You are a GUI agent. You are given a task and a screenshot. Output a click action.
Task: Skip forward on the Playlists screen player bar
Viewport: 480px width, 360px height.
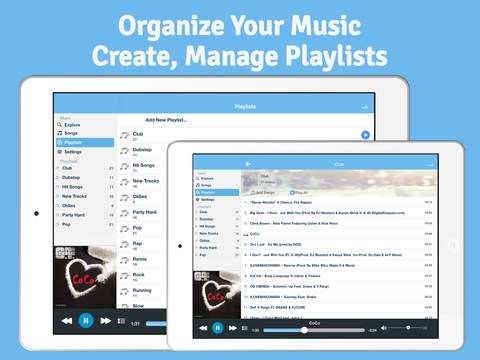coord(105,321)
